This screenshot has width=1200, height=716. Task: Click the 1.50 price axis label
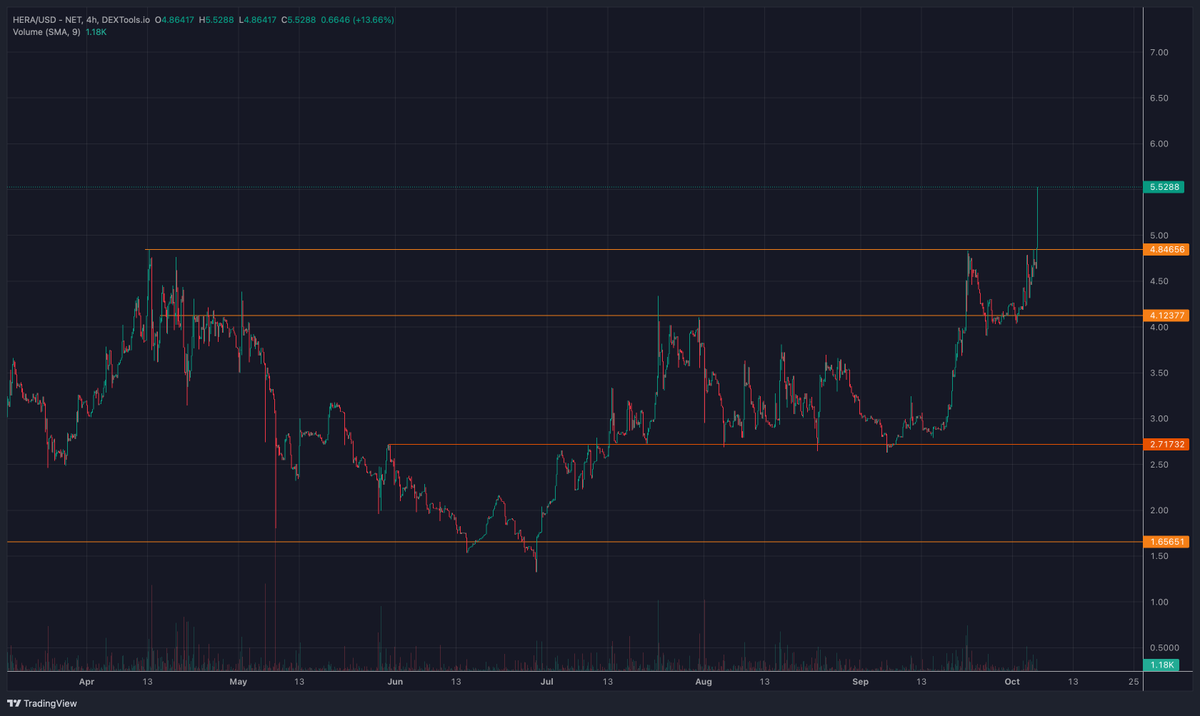(x=1159, y=556)
